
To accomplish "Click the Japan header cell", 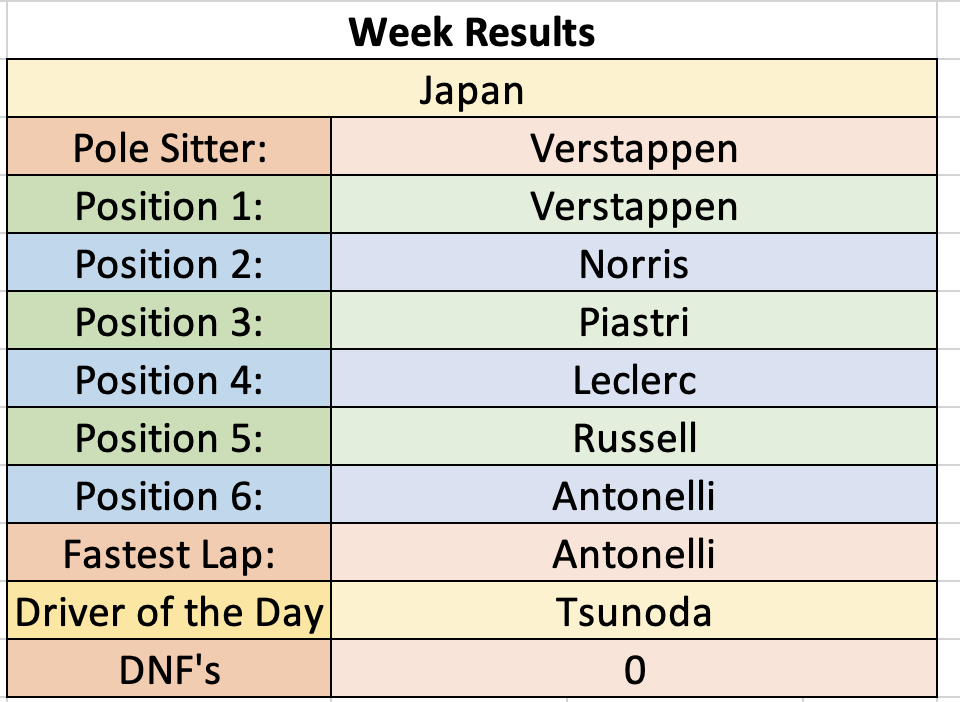I will pos(471,88).
